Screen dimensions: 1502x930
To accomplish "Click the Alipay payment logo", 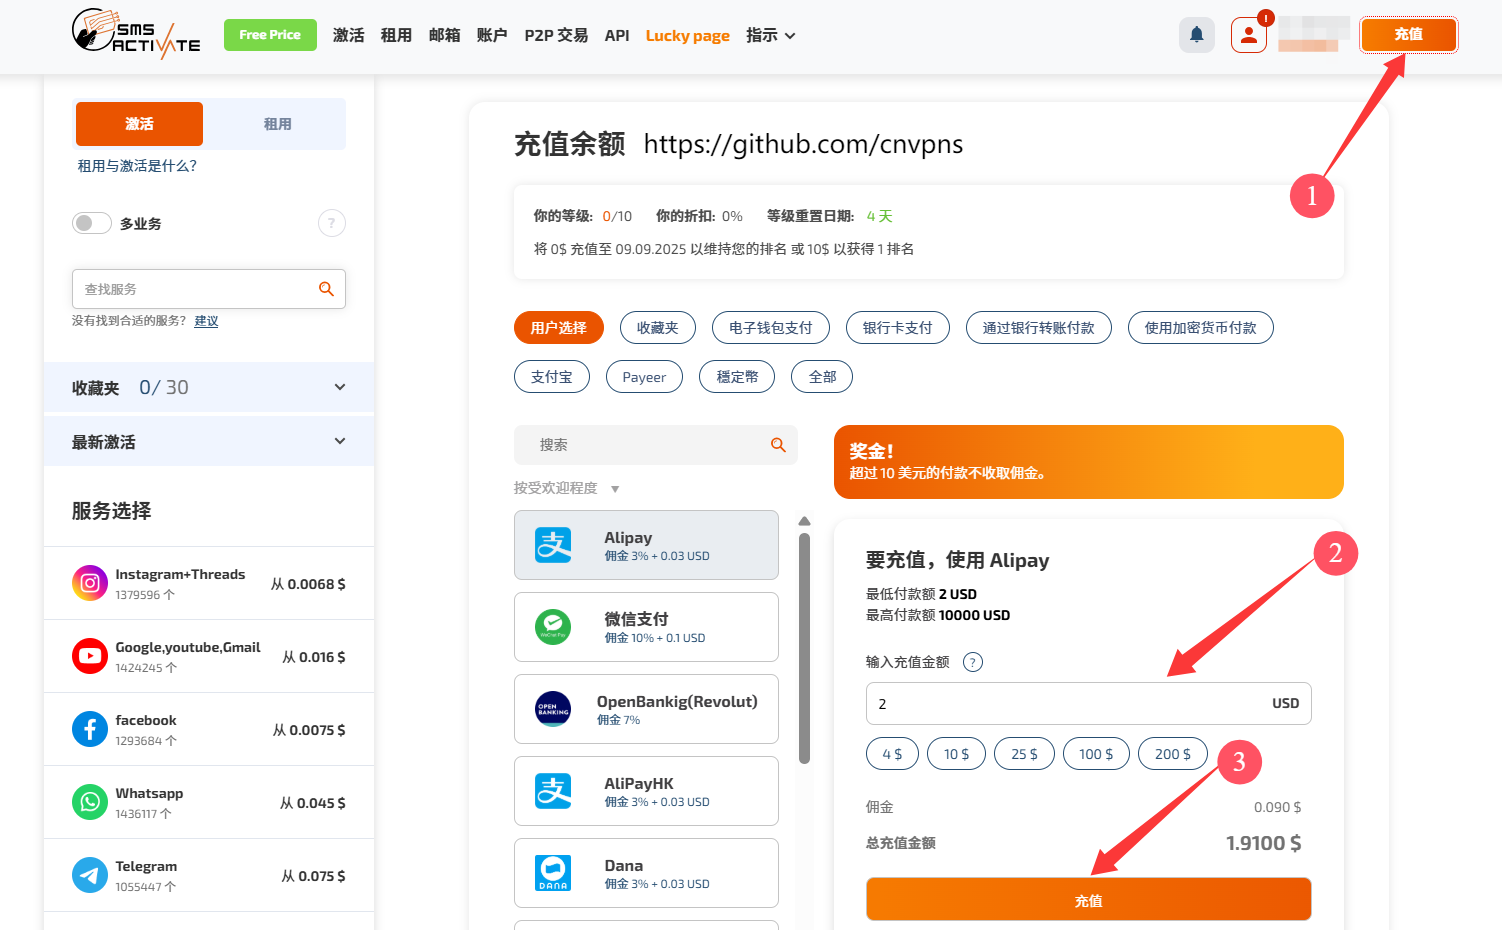I will pos(553,545).
